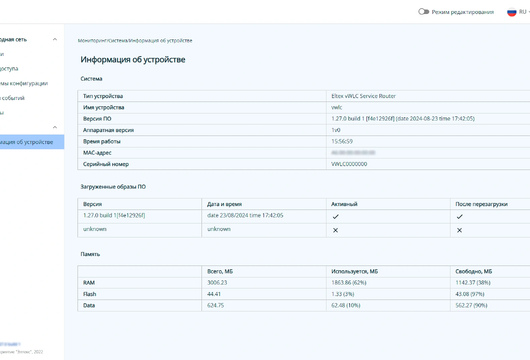Click the Версия ПО row label
Viewport: 530px width, 360px height.
coord(97,119)
